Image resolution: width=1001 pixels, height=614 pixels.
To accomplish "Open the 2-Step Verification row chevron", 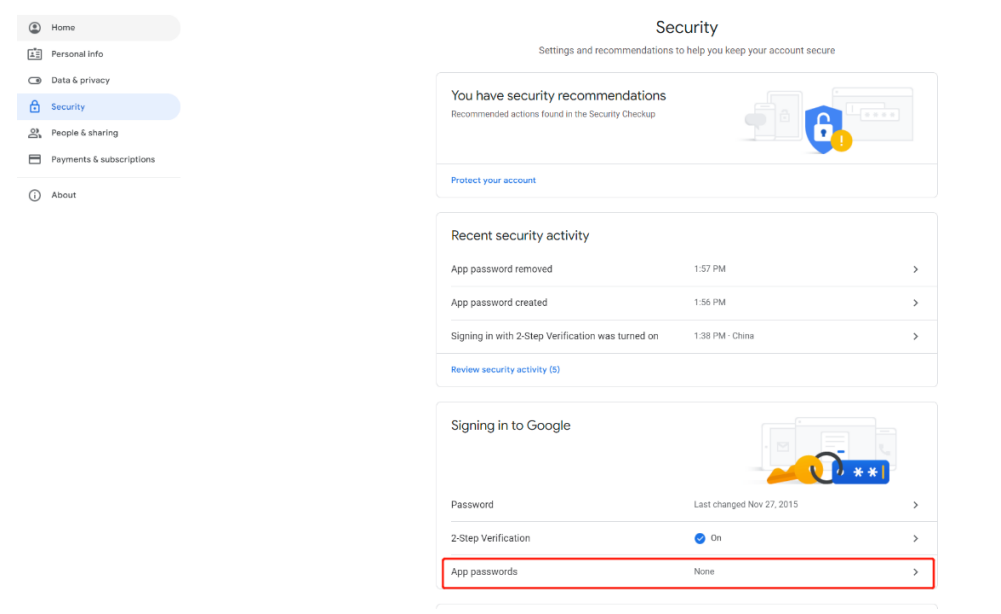I will [915, 539].
